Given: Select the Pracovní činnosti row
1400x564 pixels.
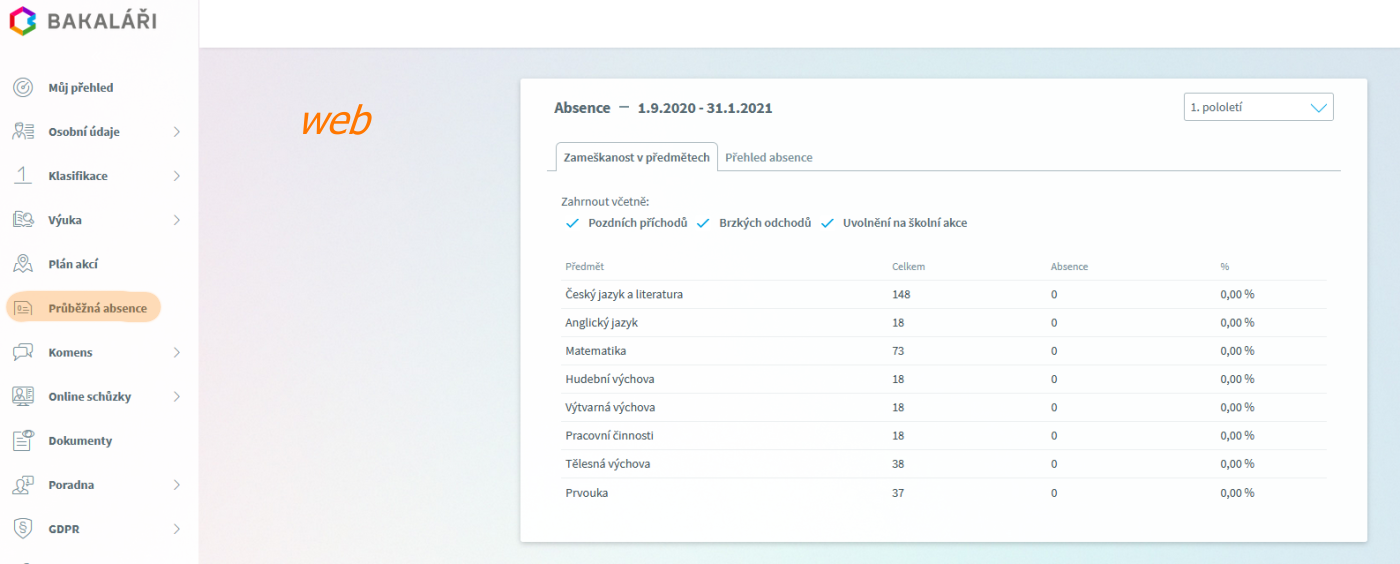Looking at the screenshot, I should [x=945, y=435].
